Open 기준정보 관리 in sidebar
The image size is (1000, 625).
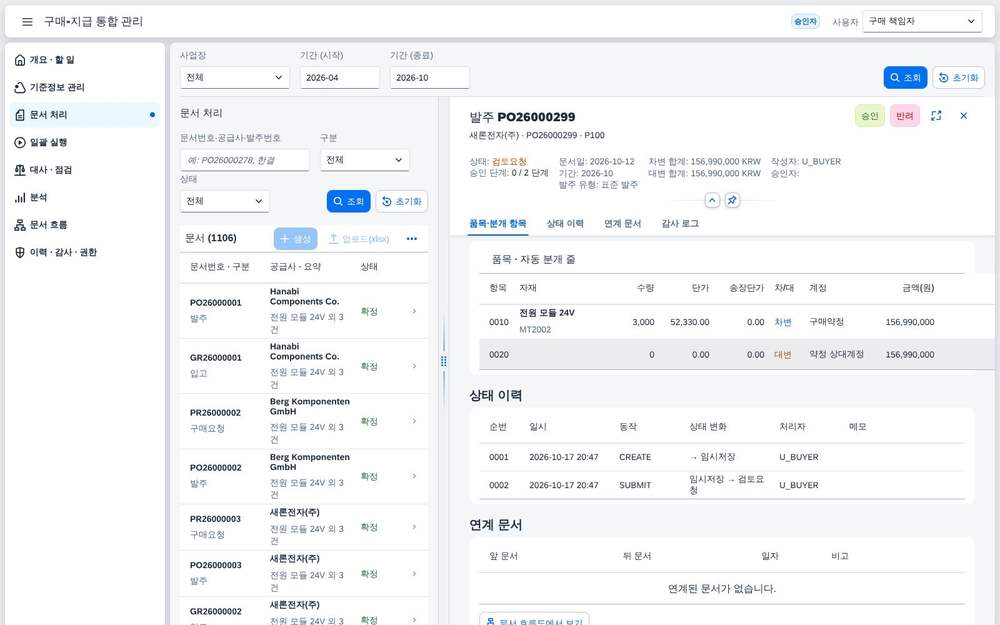point(85,87)
